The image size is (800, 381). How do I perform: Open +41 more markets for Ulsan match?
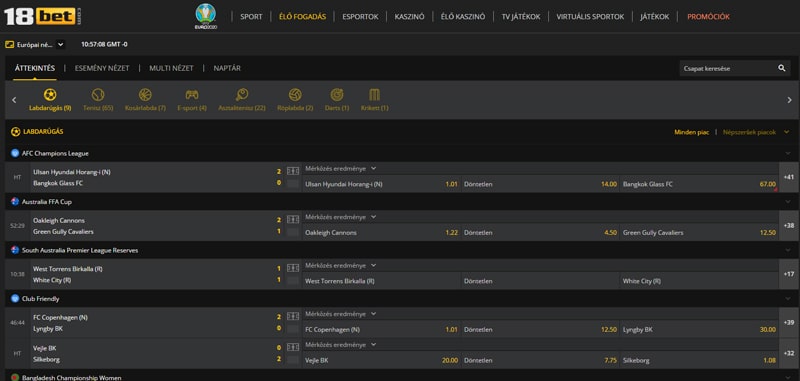(789, 177)
